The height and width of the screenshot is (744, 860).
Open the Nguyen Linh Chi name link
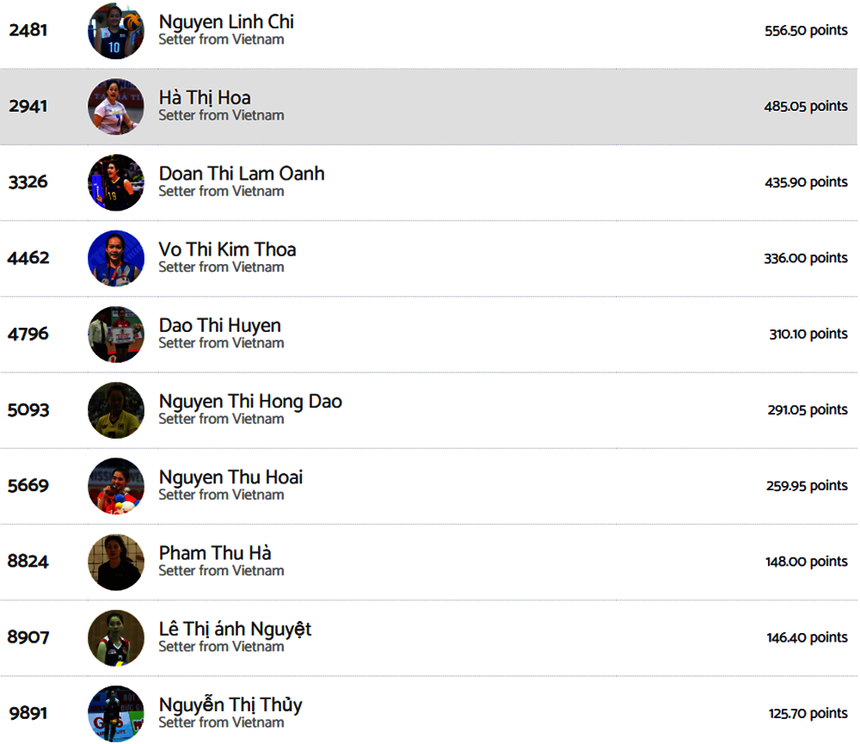click(x=226, y=22)
